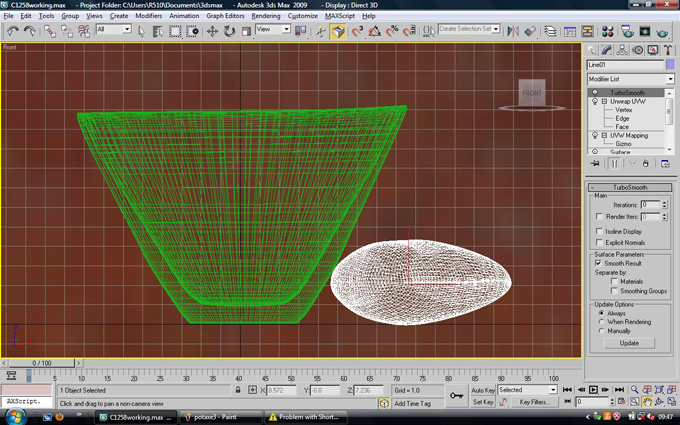Viewport: 680px width, 425px height.
Task: Click the Play Animation button
Action: [x=593, y=390]
